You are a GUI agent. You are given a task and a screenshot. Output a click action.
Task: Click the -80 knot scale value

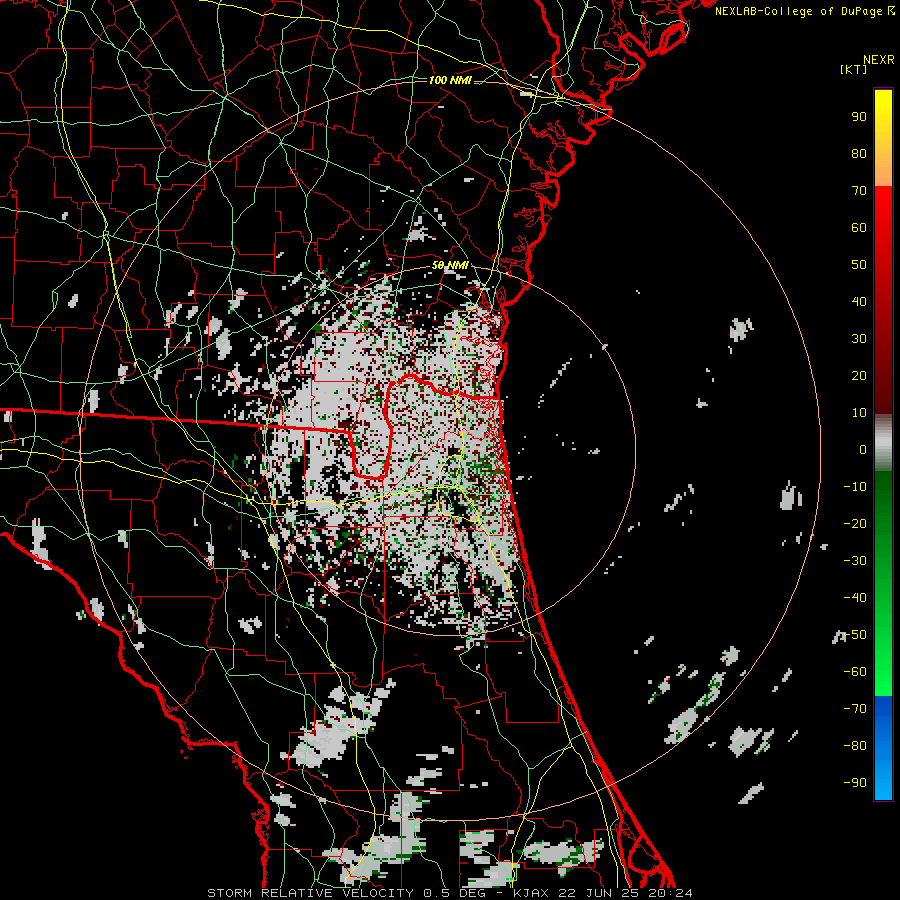tap(855, 746)
